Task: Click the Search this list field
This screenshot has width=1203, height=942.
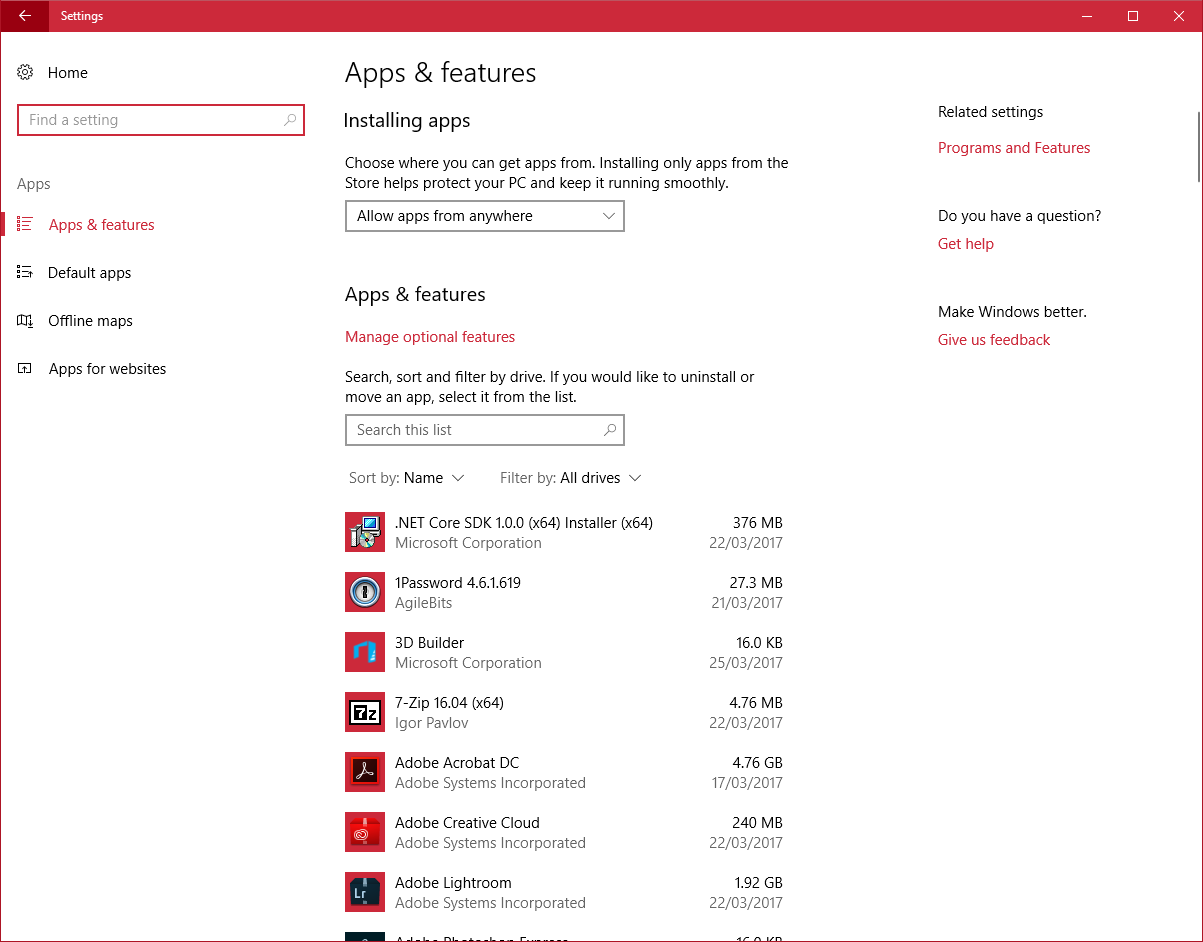Action: click(485, 430)
